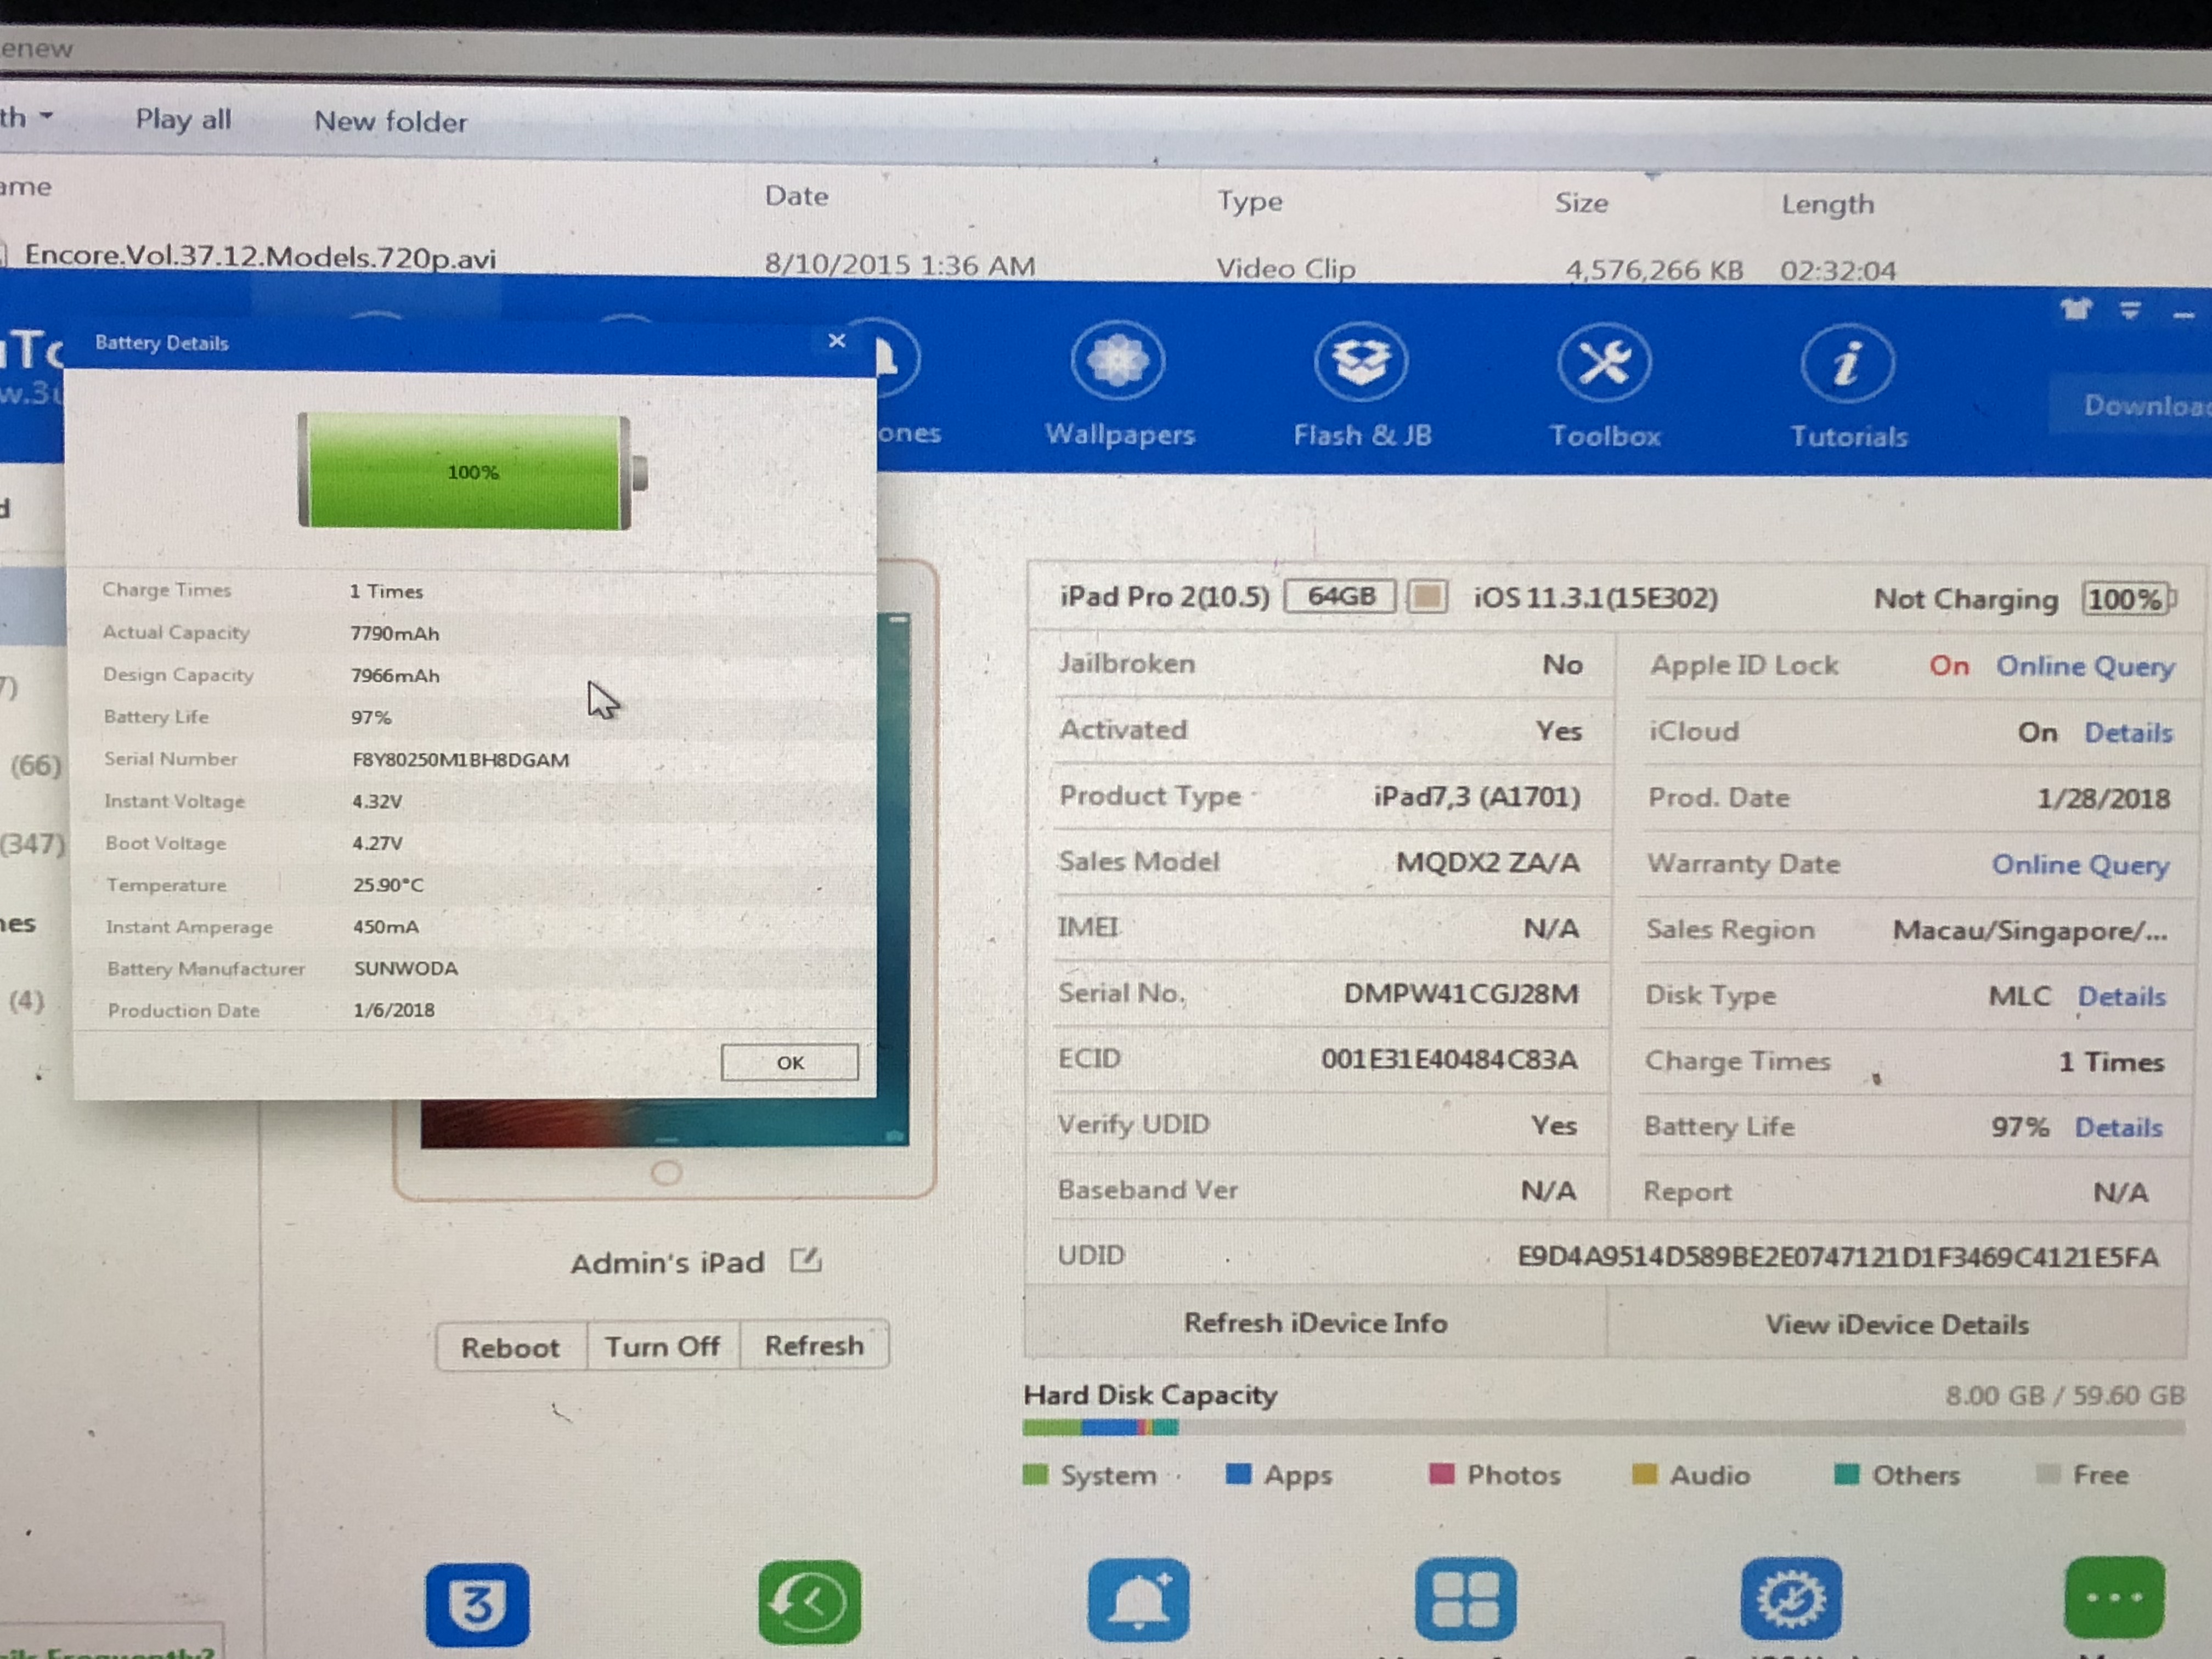This screenshot has width=2212, height=1659.
Task: Open the ringtone bell icon
Action: pyautogui.click(x=1138, y=1600)
